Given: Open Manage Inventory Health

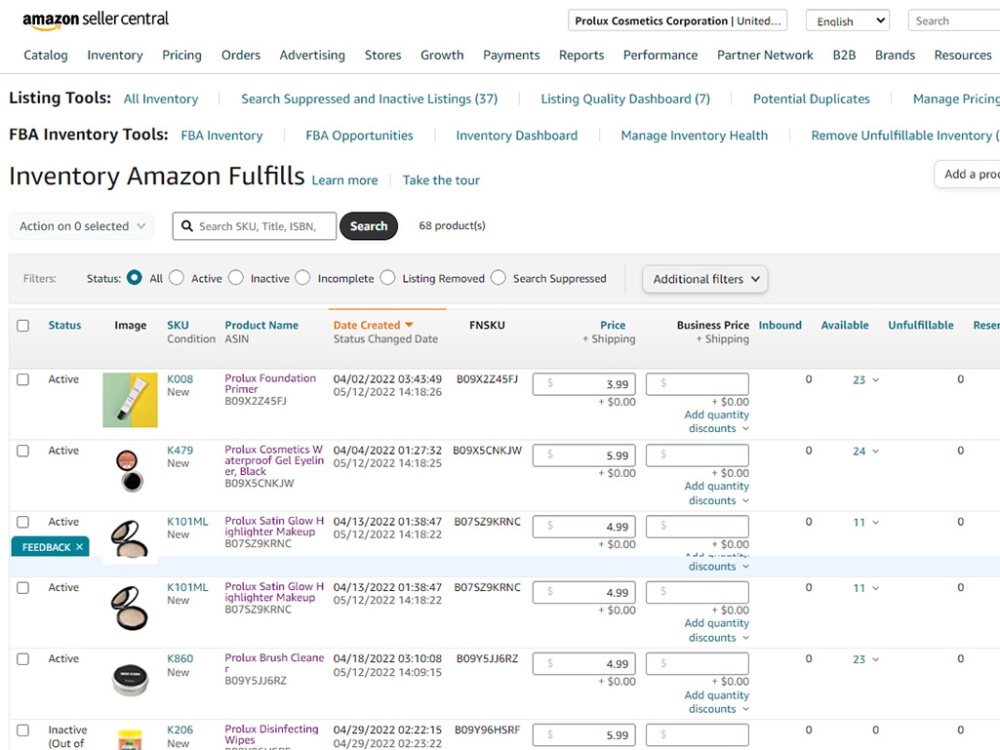Looking at the screenshot, I should pyautogui.click(x=695, y=135).
